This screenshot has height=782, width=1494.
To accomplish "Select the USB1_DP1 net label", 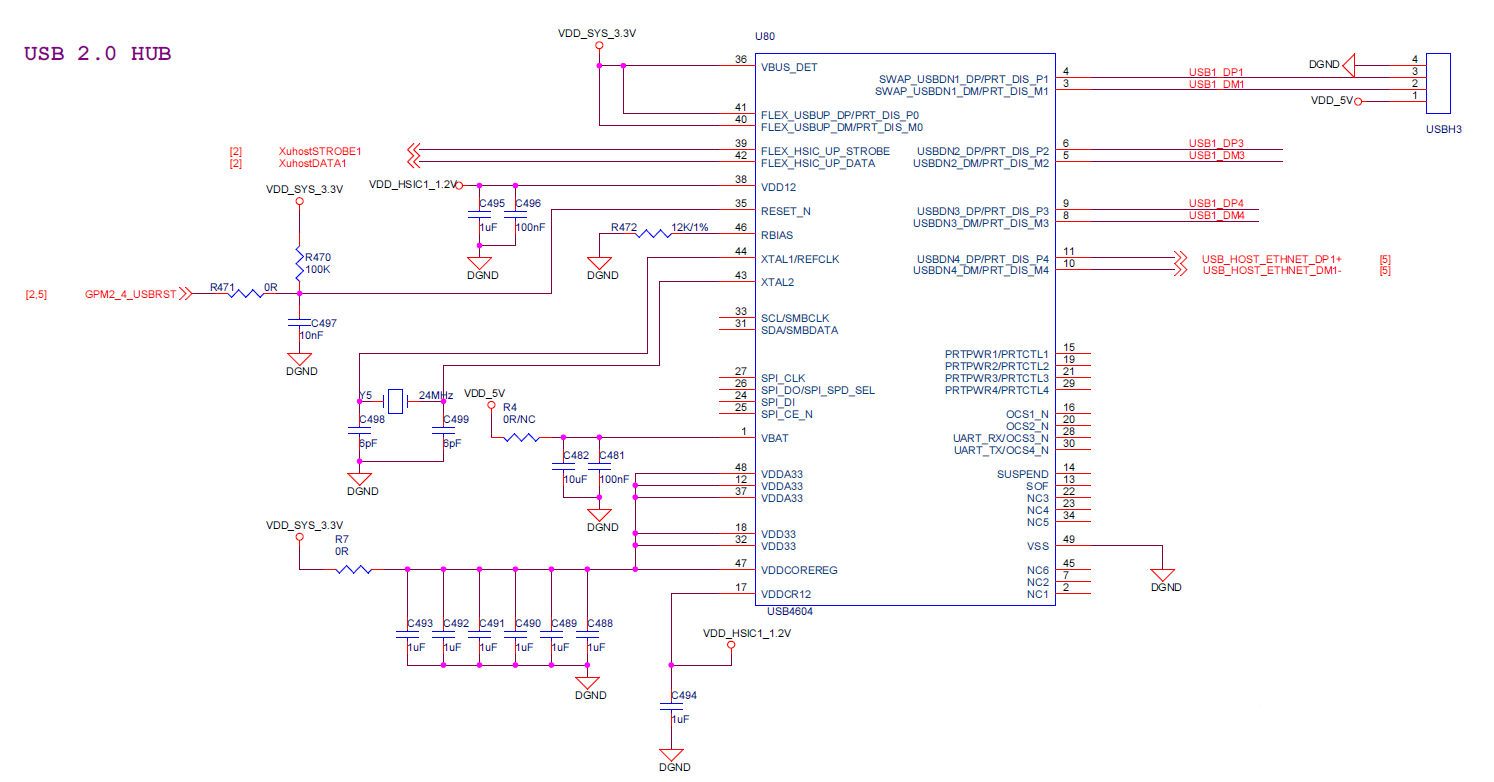I will (x=1215, y=73).
